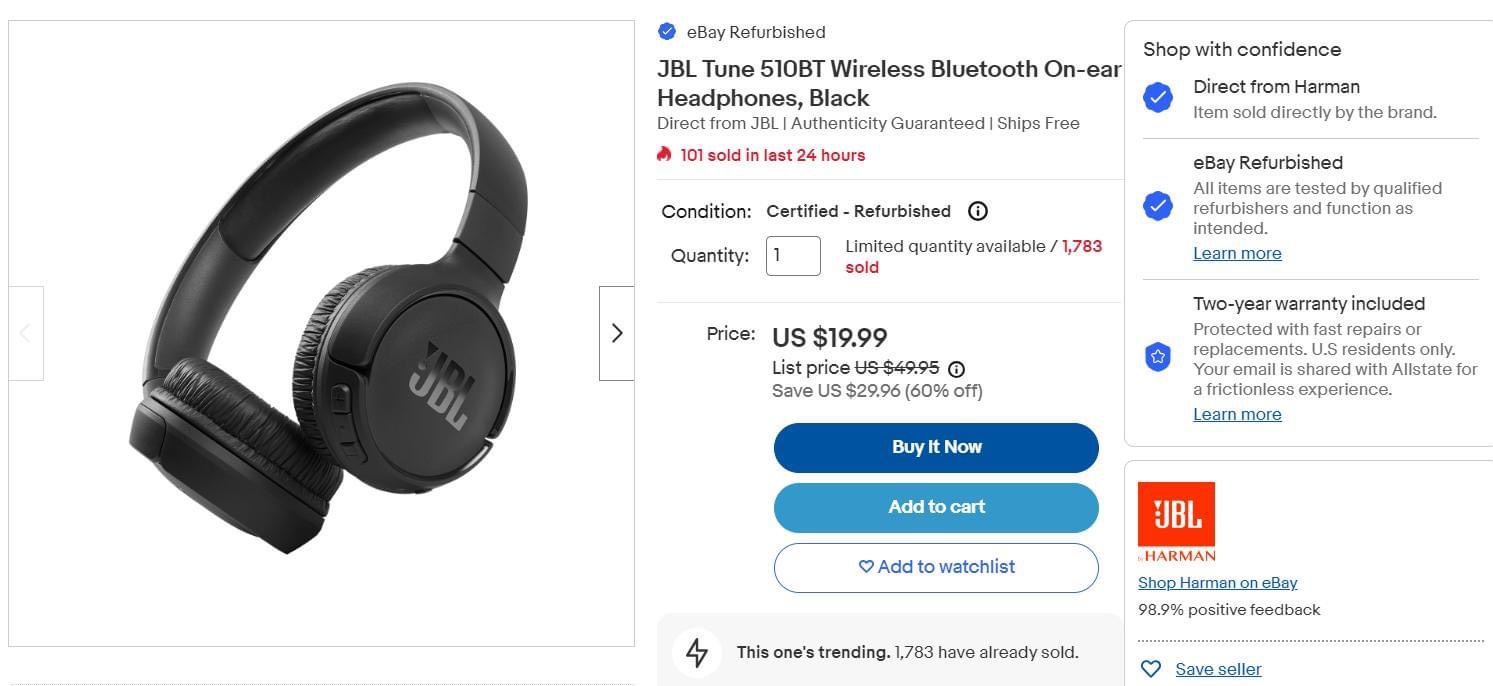Viewport: 1493px width, 686px height.
Task: Open Learn more under eBay Refurbished
Action: (x=1237, y=253)
